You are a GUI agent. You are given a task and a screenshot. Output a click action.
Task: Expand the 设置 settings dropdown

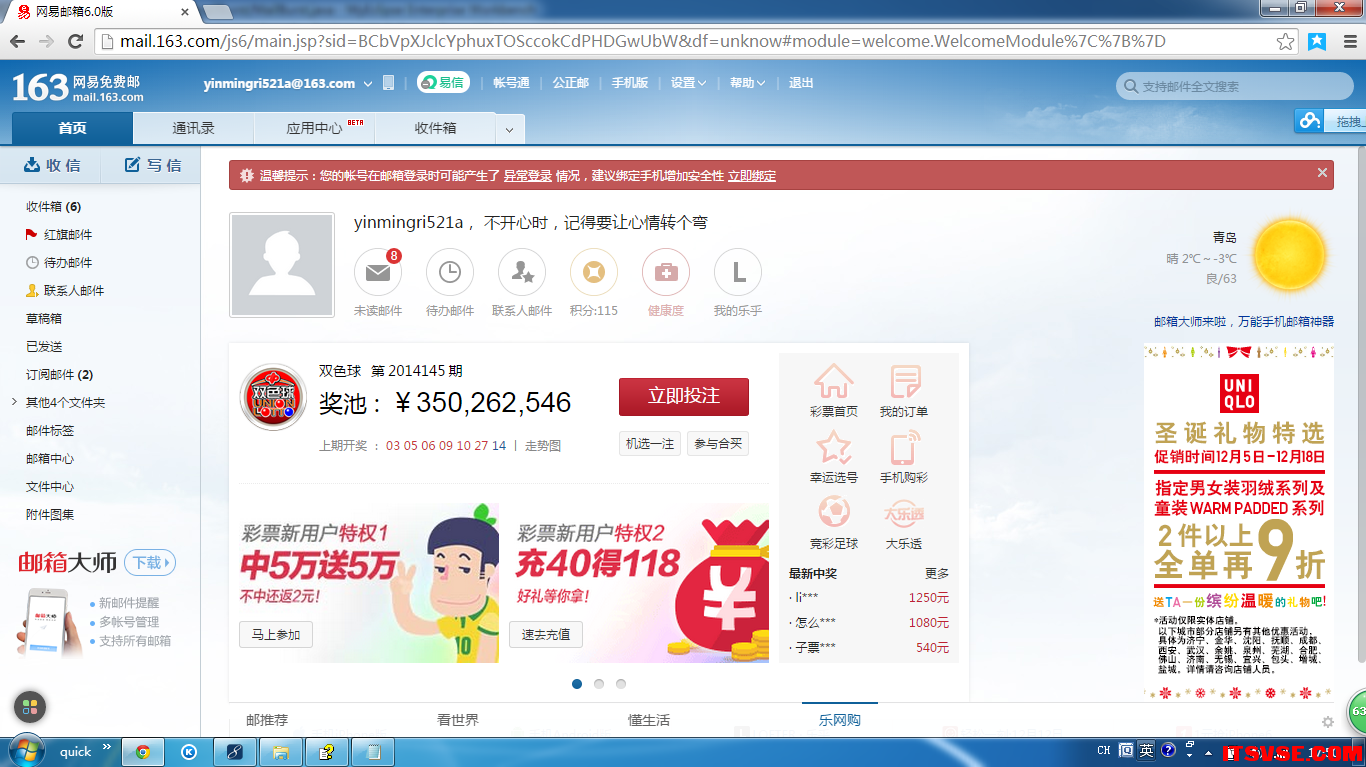pyautogui.click(x=688, y=83)
